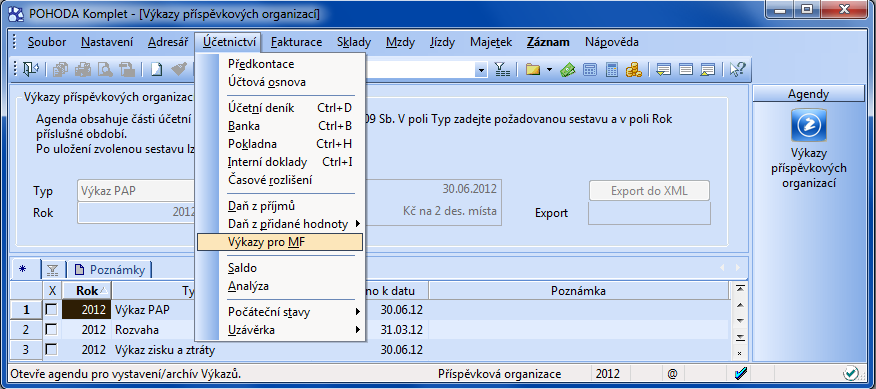This screenshot has height=389, width=876.
Task: Click the empty Export field
Action: (649, 214)
